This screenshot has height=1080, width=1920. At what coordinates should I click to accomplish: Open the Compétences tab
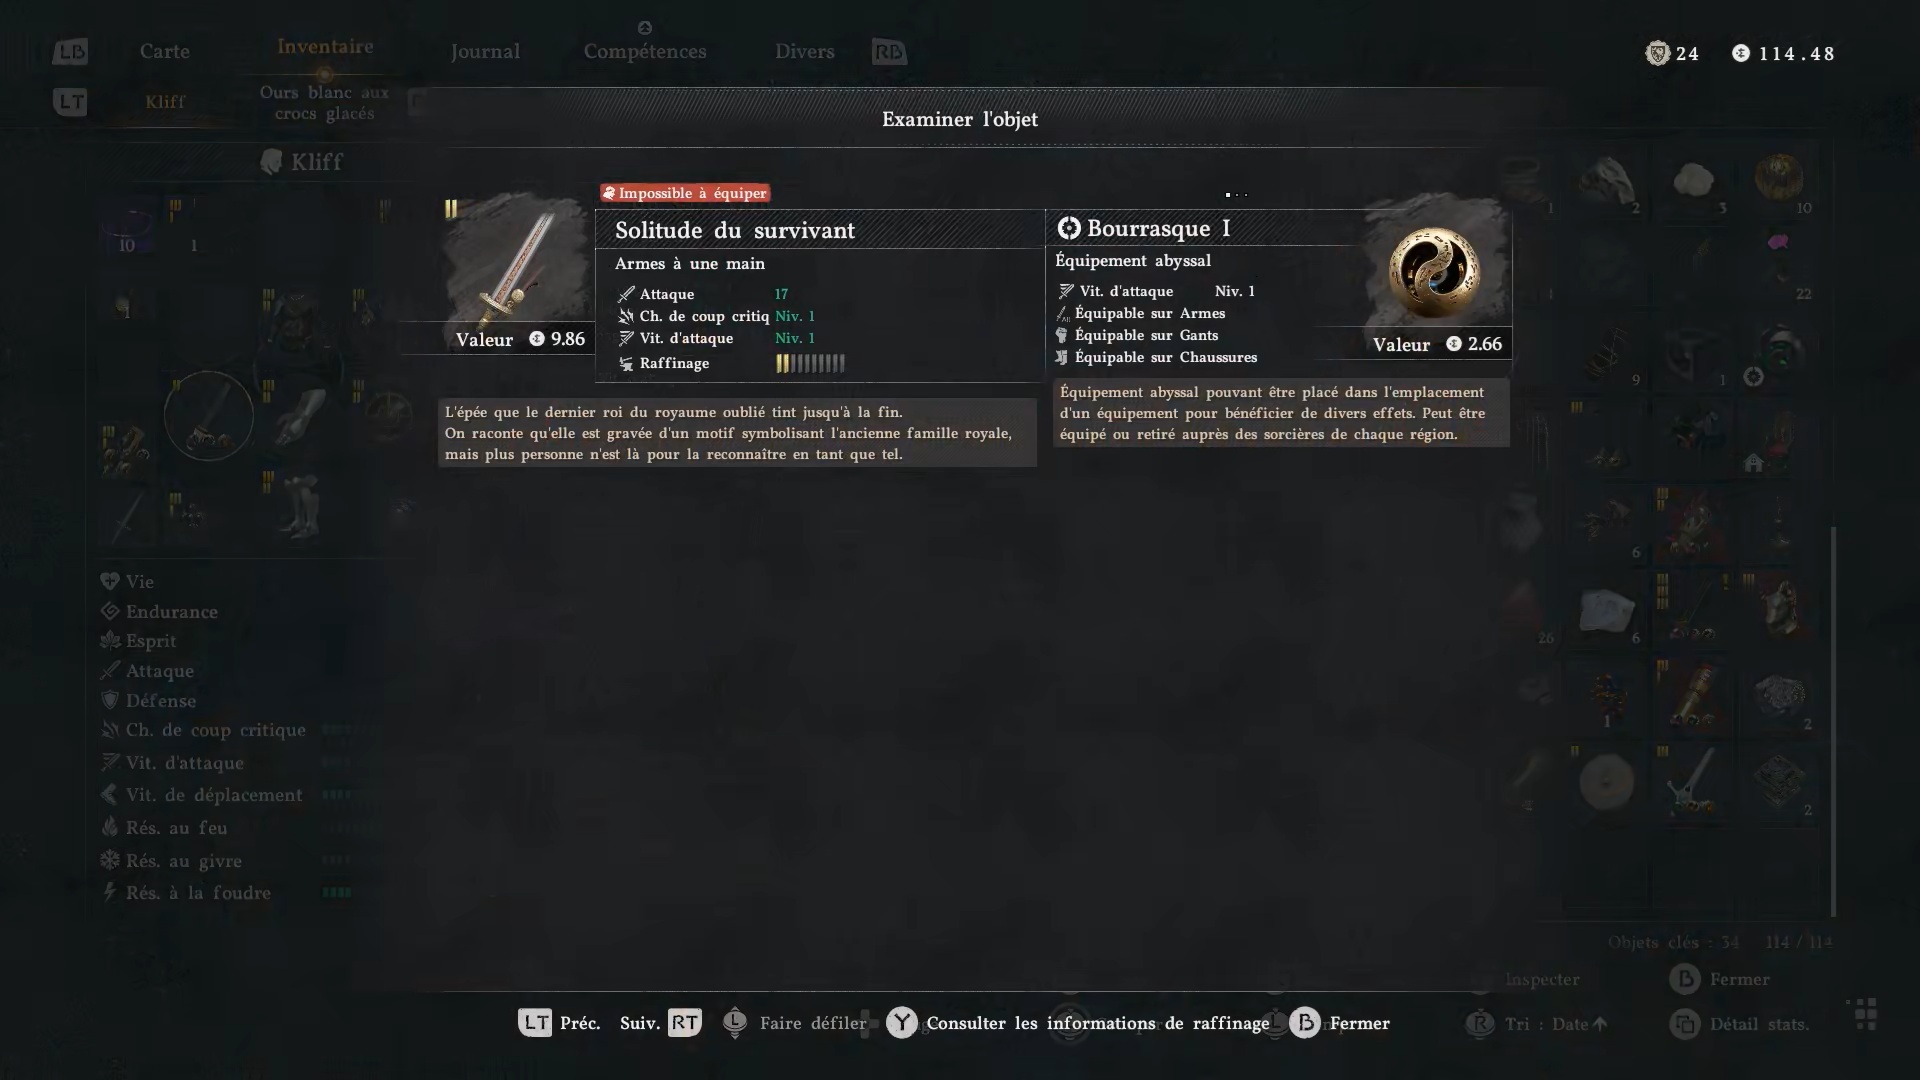click(x=645, y=51)
